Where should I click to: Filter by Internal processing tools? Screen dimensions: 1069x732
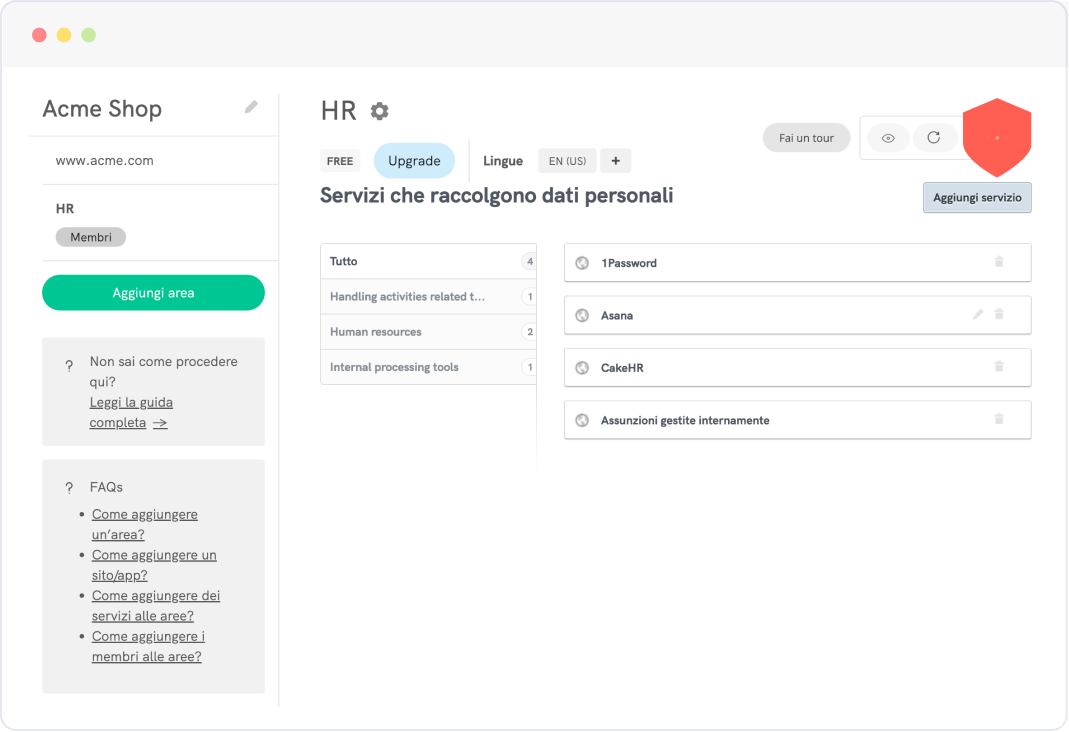point(428,367)
